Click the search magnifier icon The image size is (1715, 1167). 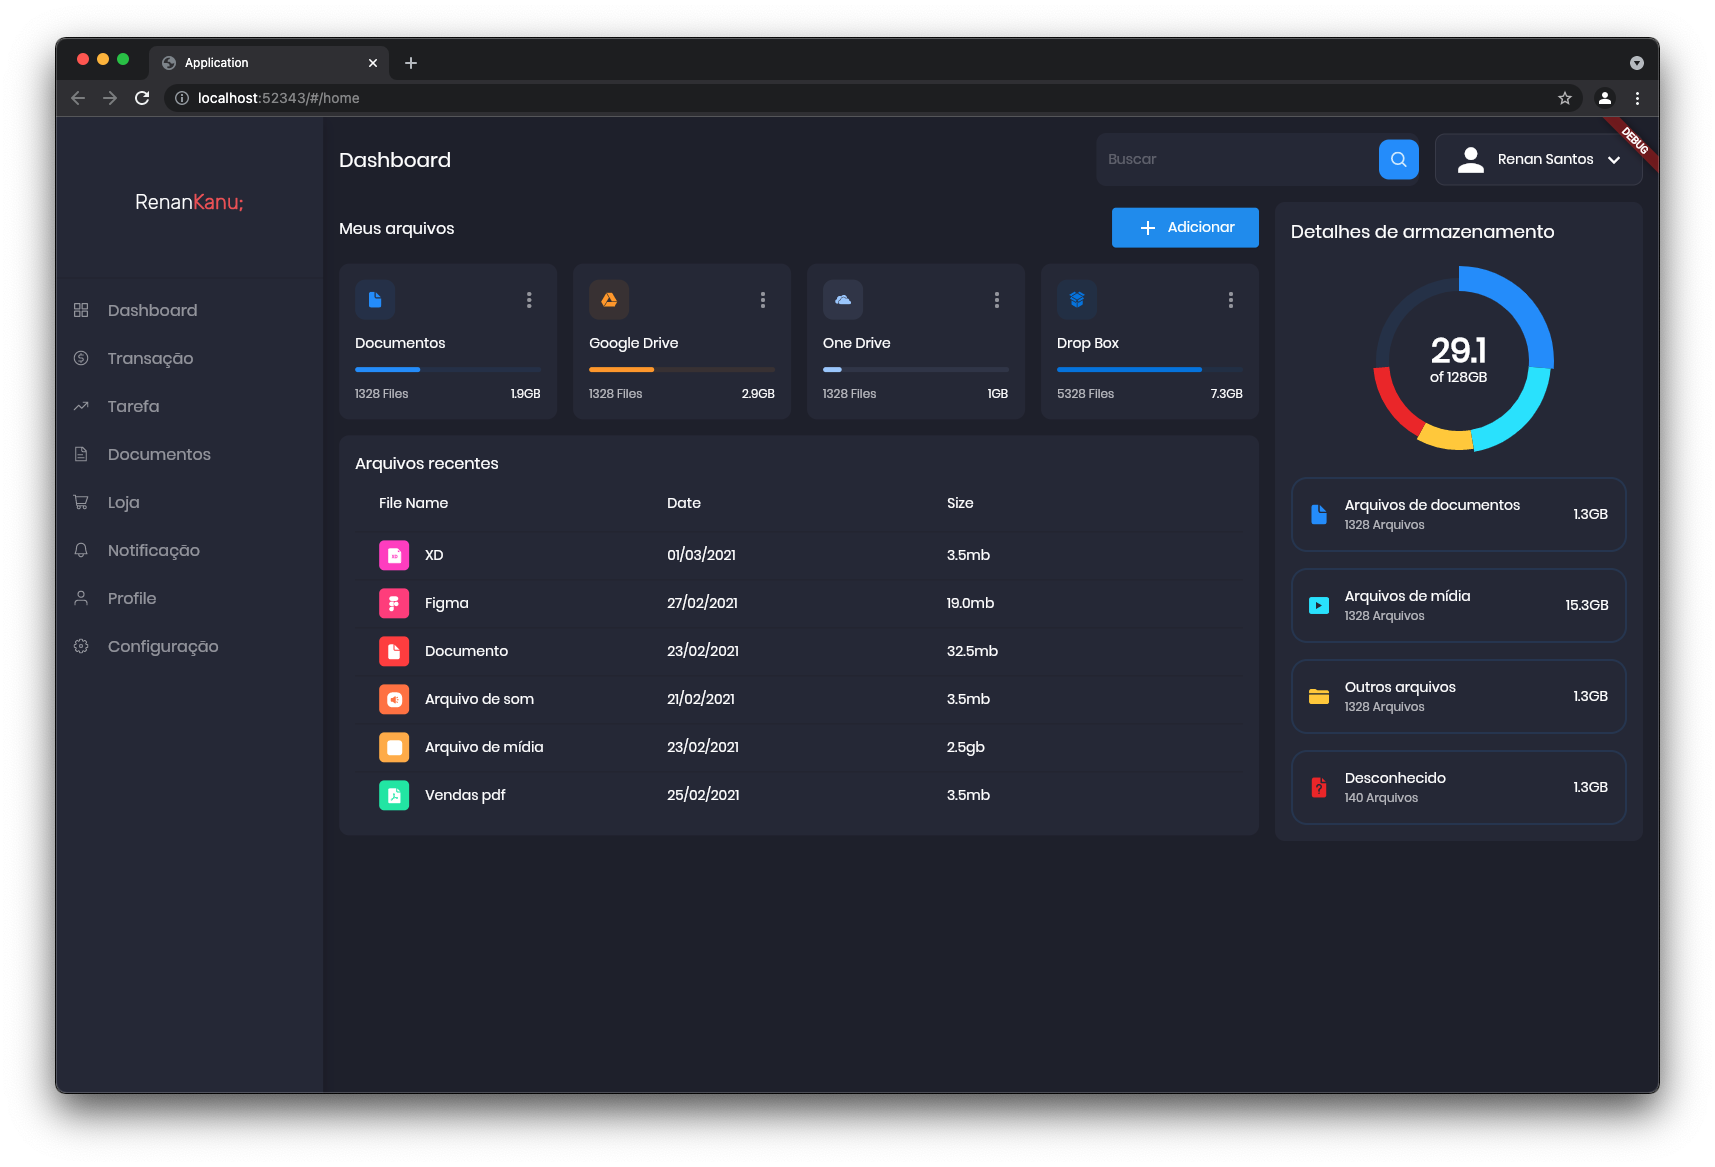(x=1398, y=159)
